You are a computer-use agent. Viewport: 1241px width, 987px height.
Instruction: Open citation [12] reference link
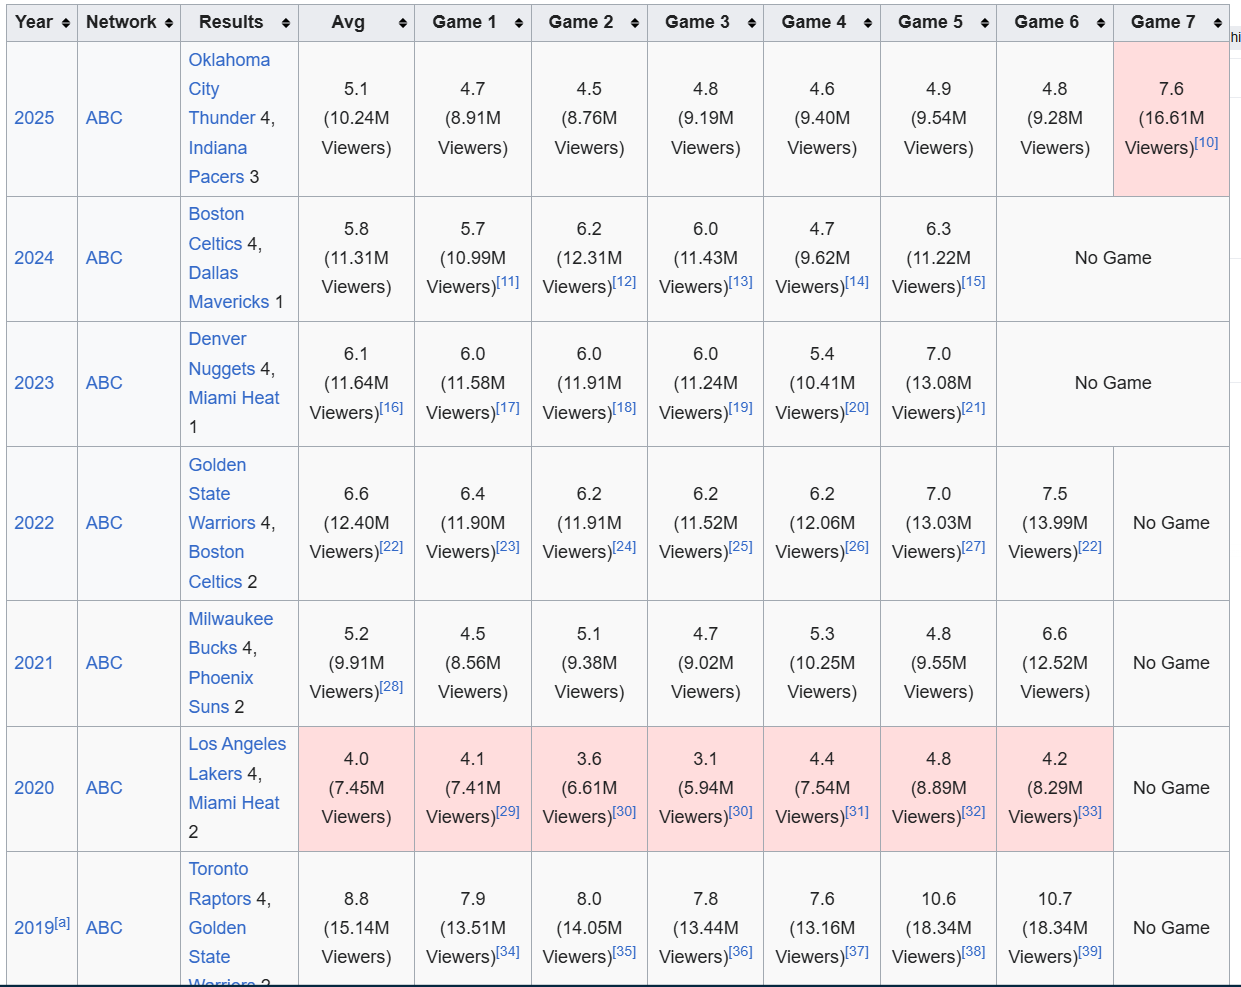625,282
